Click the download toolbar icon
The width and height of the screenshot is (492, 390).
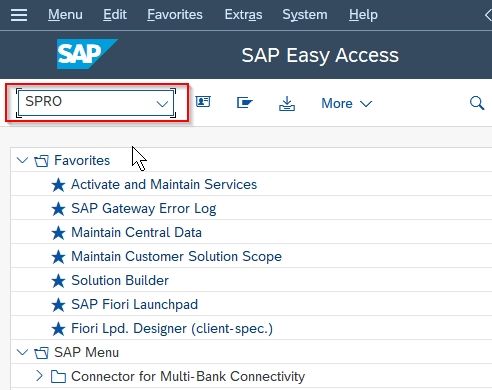pyautogui.click(x=287, y=103)
